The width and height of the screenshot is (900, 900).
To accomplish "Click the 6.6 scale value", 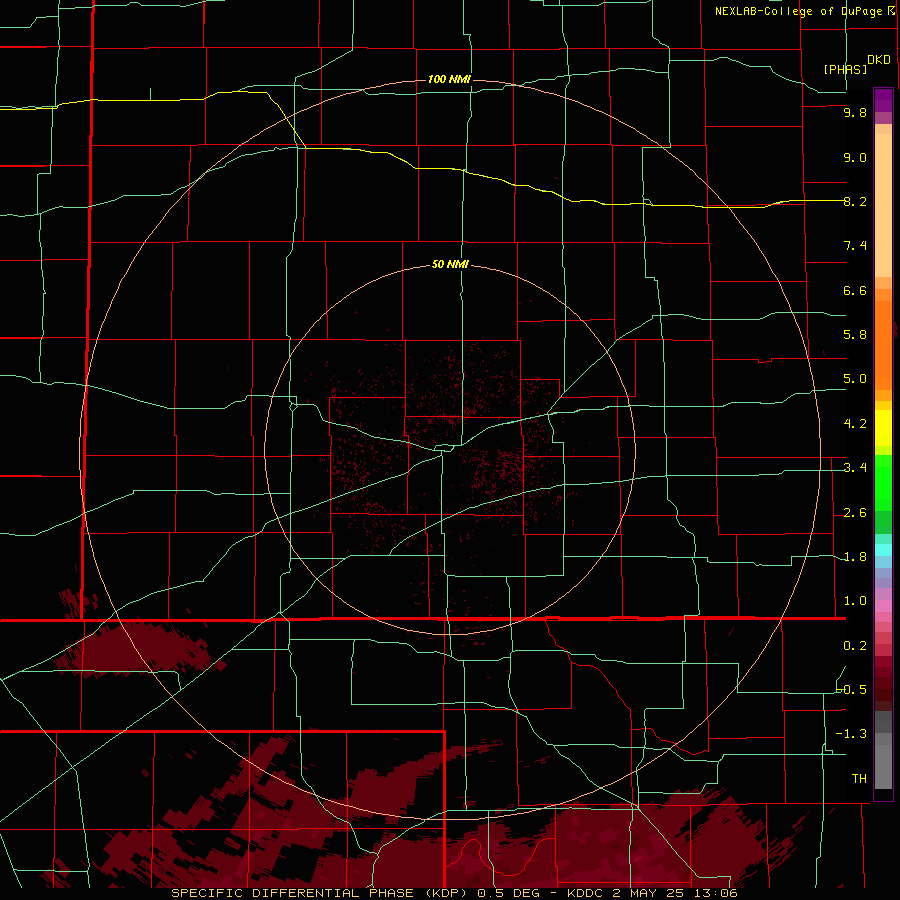I will (x=855, y=291).
